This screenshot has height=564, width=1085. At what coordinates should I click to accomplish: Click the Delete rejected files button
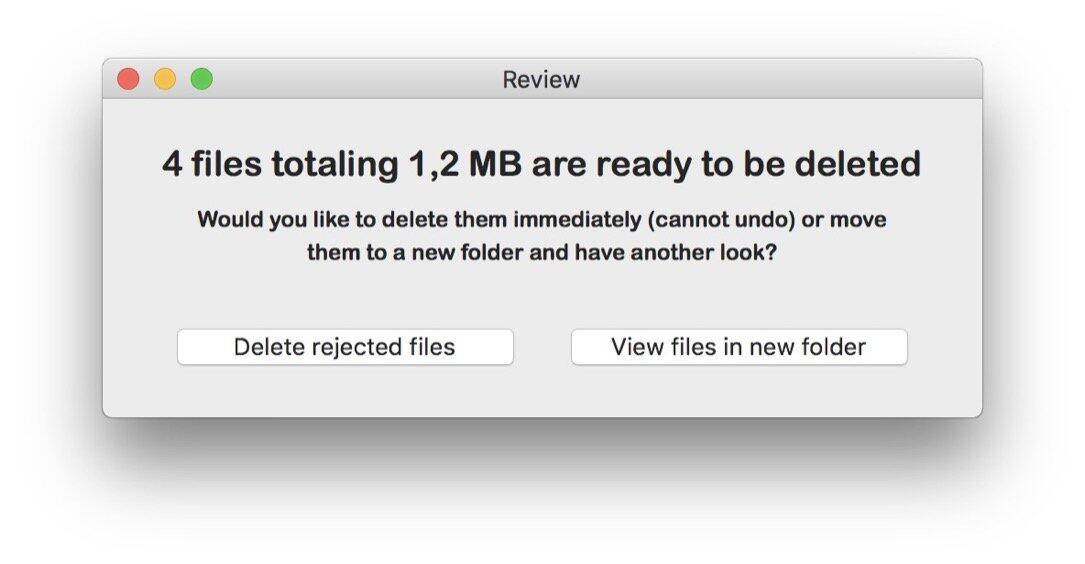point(345,347)
